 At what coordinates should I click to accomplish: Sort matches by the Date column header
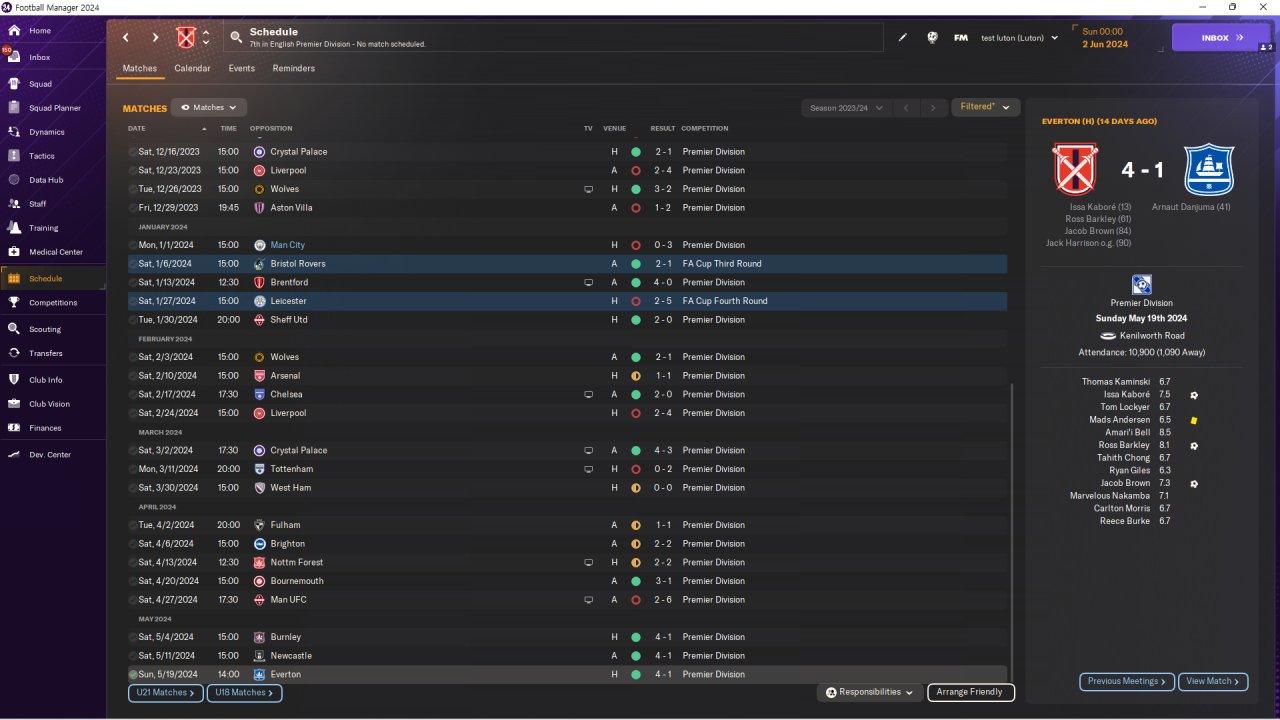click(x=137, y=129)
